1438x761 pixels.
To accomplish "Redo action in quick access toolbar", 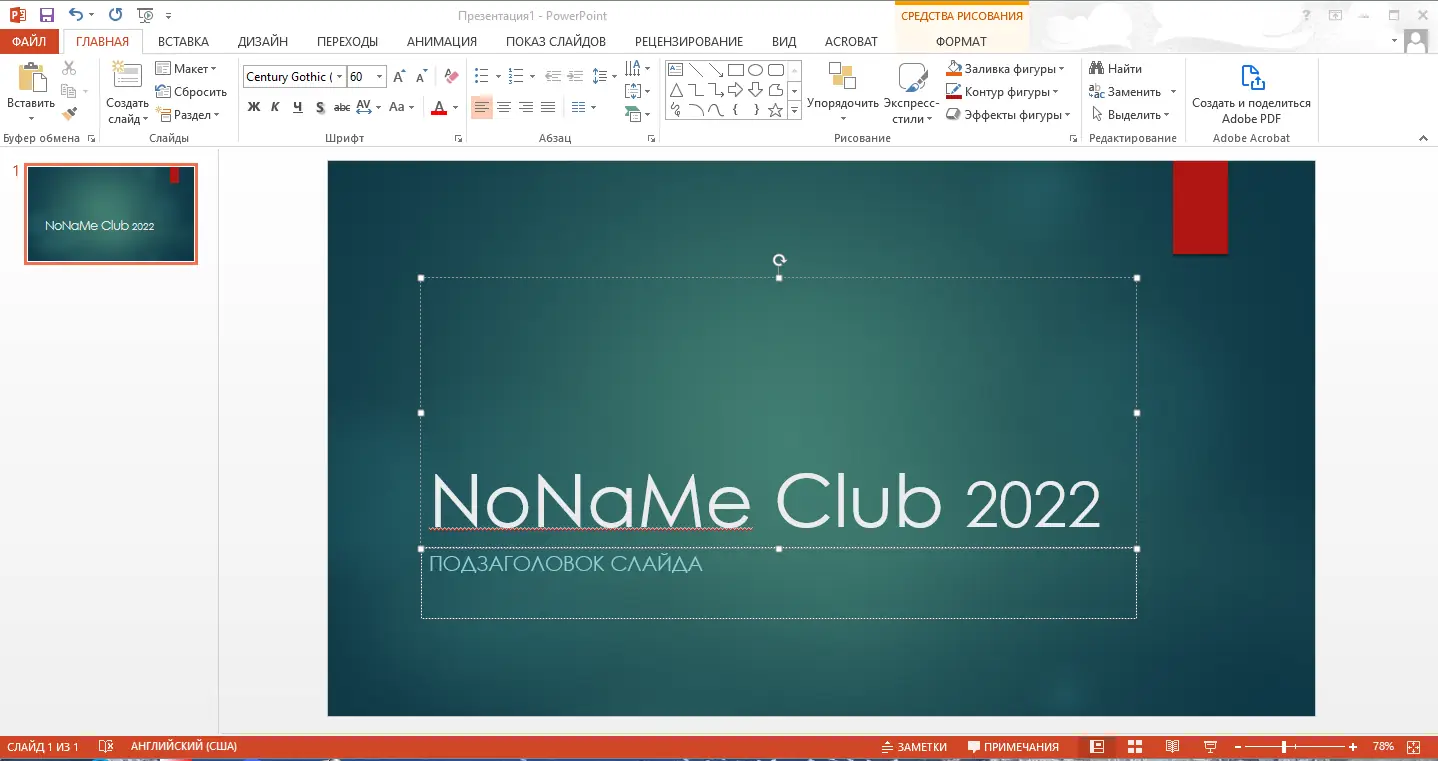I will (115, 15).
